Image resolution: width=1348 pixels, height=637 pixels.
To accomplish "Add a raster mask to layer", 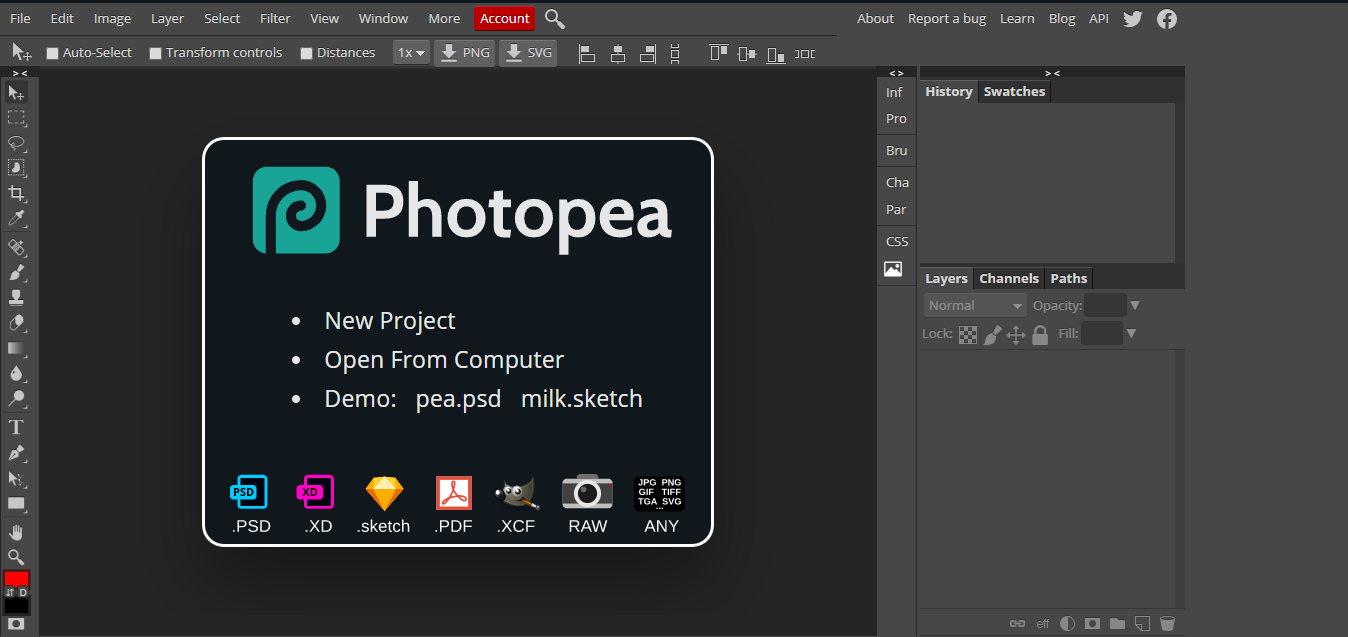I will pyautogui.click(x=1092, y=624).
